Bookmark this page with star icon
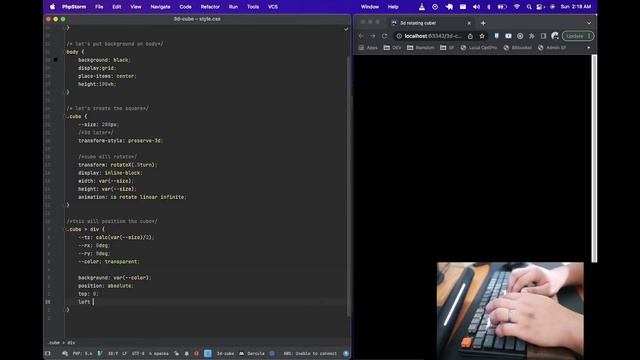The image size is (640, 360). pos(482,36)
